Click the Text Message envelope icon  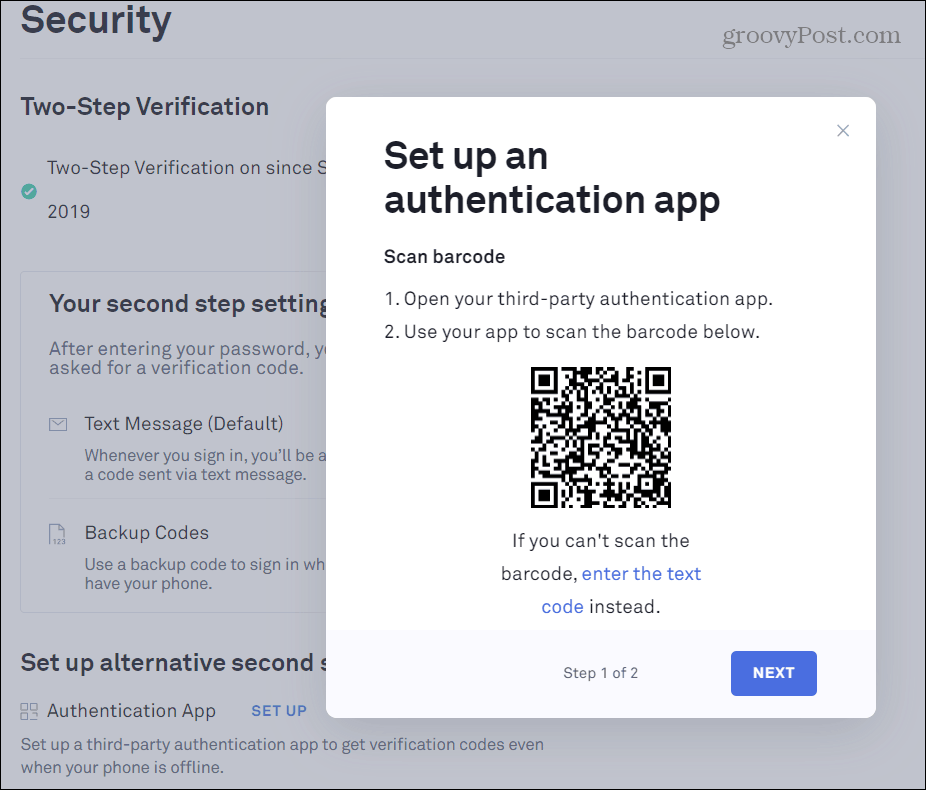tap(58, 424)
